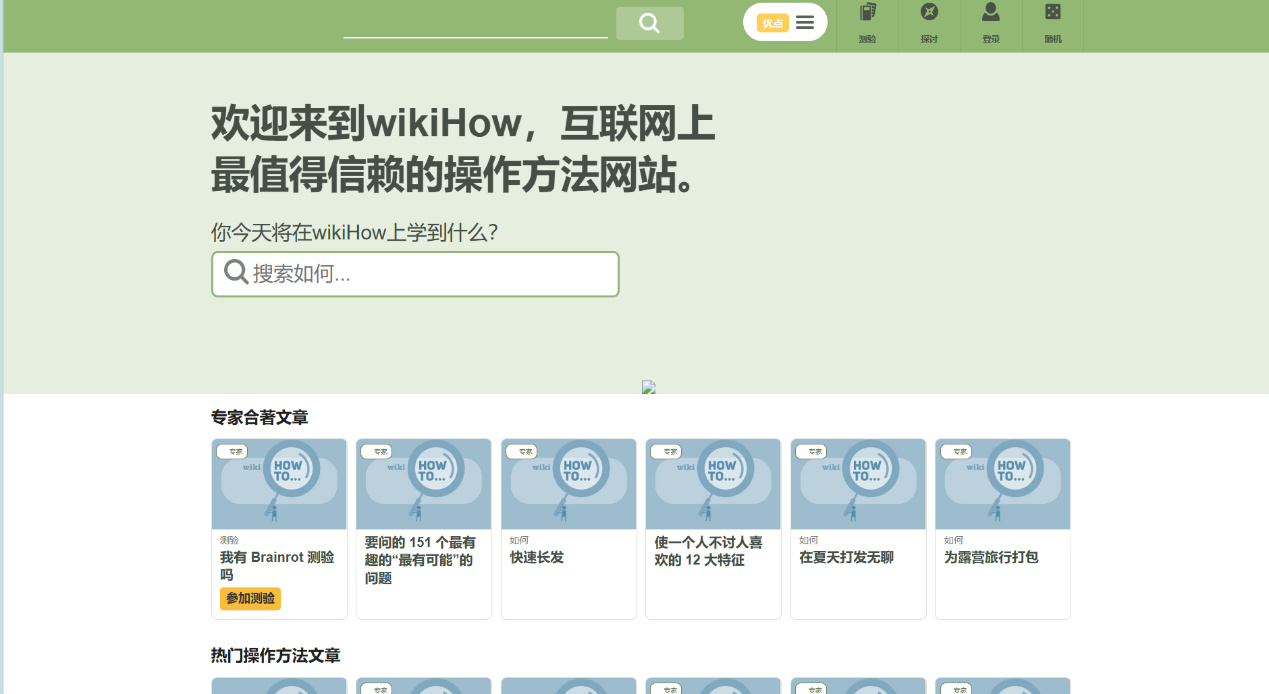The height and width of the screenshot is (694, 1269).
Task: Open 使一个人不讨人喜欢的 12 大特征
Action: 709,551
